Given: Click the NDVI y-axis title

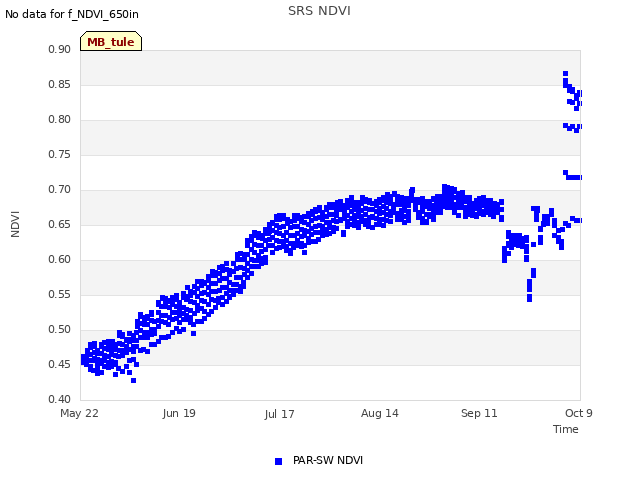Looking at the screenshot, I should tap(15, 224).
